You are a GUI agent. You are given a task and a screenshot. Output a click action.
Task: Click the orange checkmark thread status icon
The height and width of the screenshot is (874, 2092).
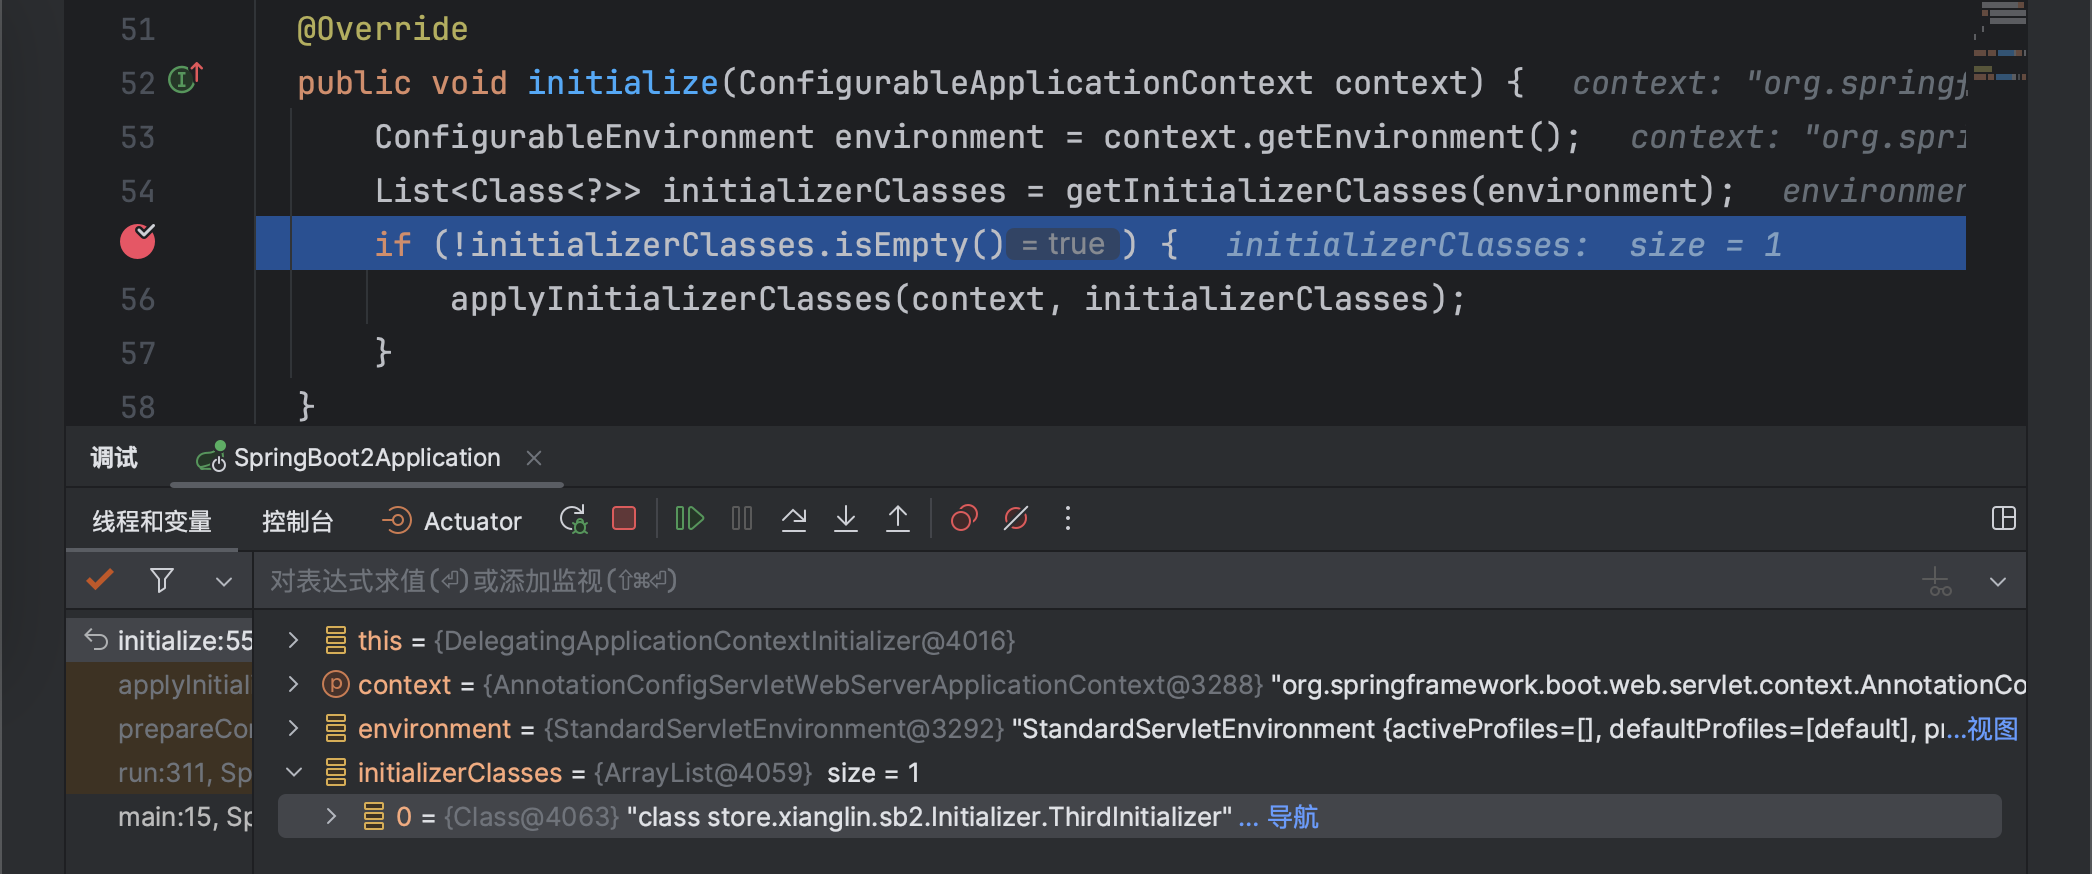(100, 580)
